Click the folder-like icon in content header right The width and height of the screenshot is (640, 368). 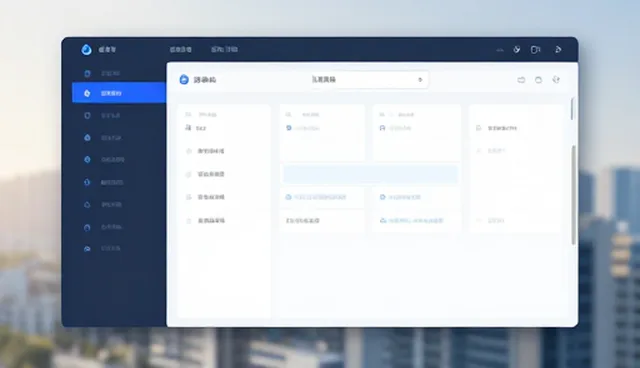(x=521, y=80)
